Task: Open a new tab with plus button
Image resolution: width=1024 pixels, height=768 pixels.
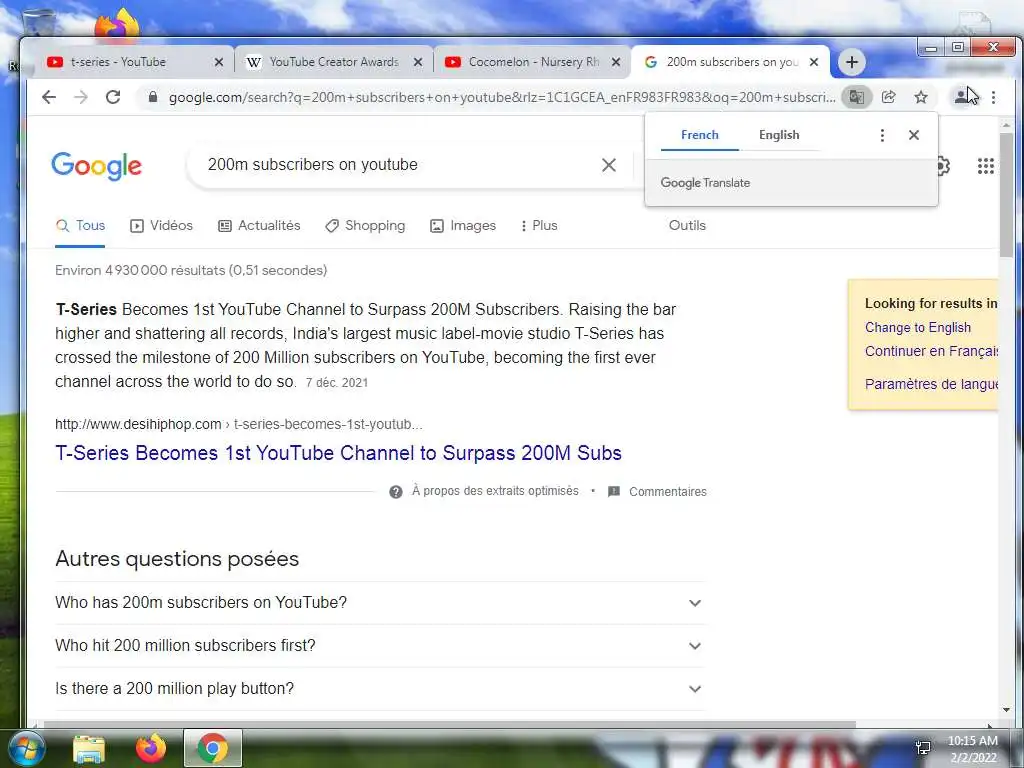Action: (851, 62)
